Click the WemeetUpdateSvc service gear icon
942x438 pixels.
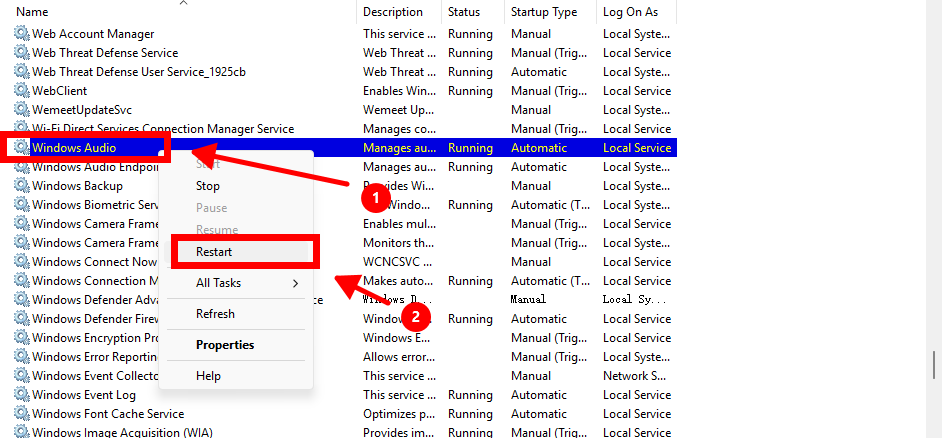(x=21, y=110)
